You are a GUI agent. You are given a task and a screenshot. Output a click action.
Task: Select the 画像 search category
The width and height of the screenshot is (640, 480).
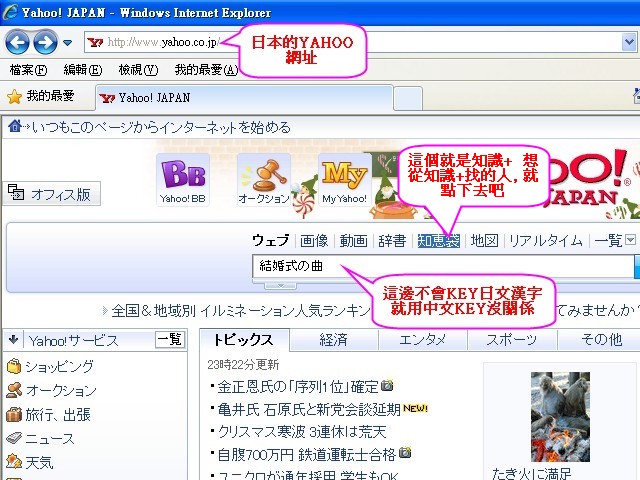[x=314, y=240]
